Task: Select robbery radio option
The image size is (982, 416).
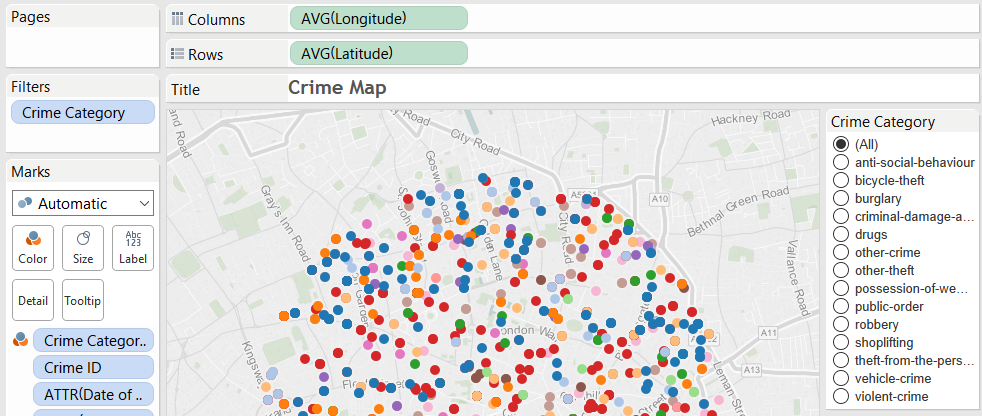Action: coord(840,325)
